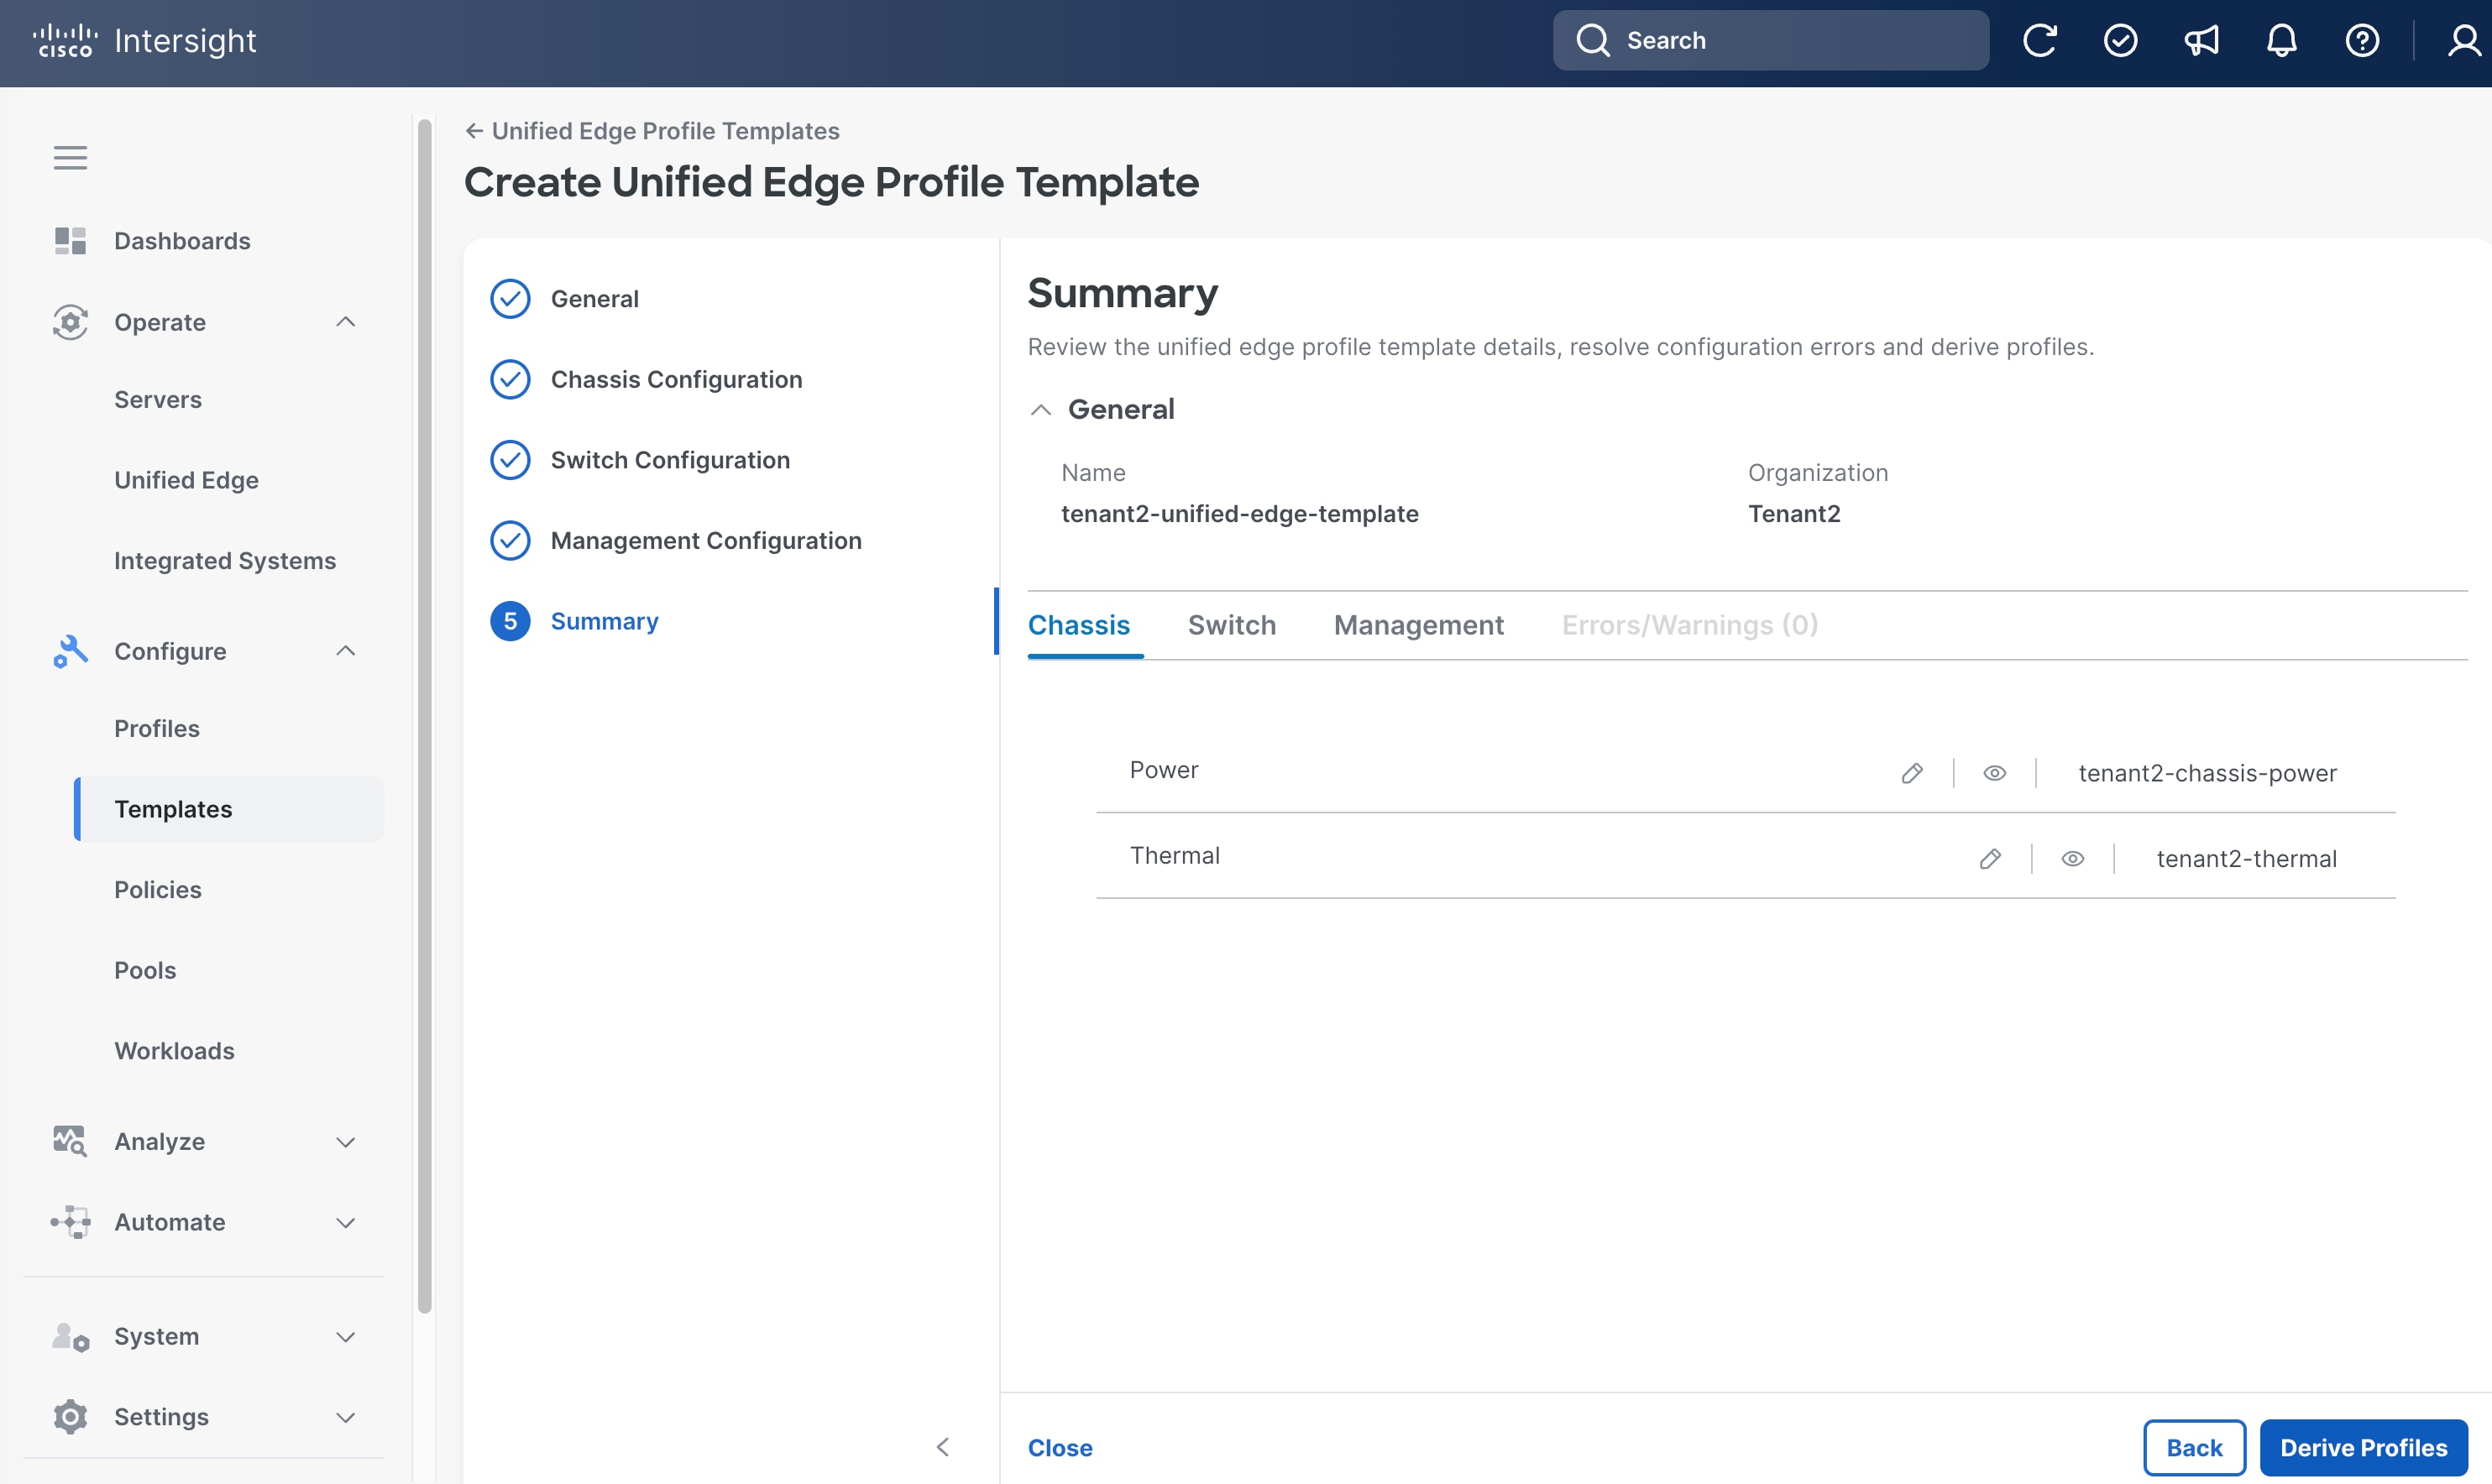Click the Back button

tap(2194, 1447)
